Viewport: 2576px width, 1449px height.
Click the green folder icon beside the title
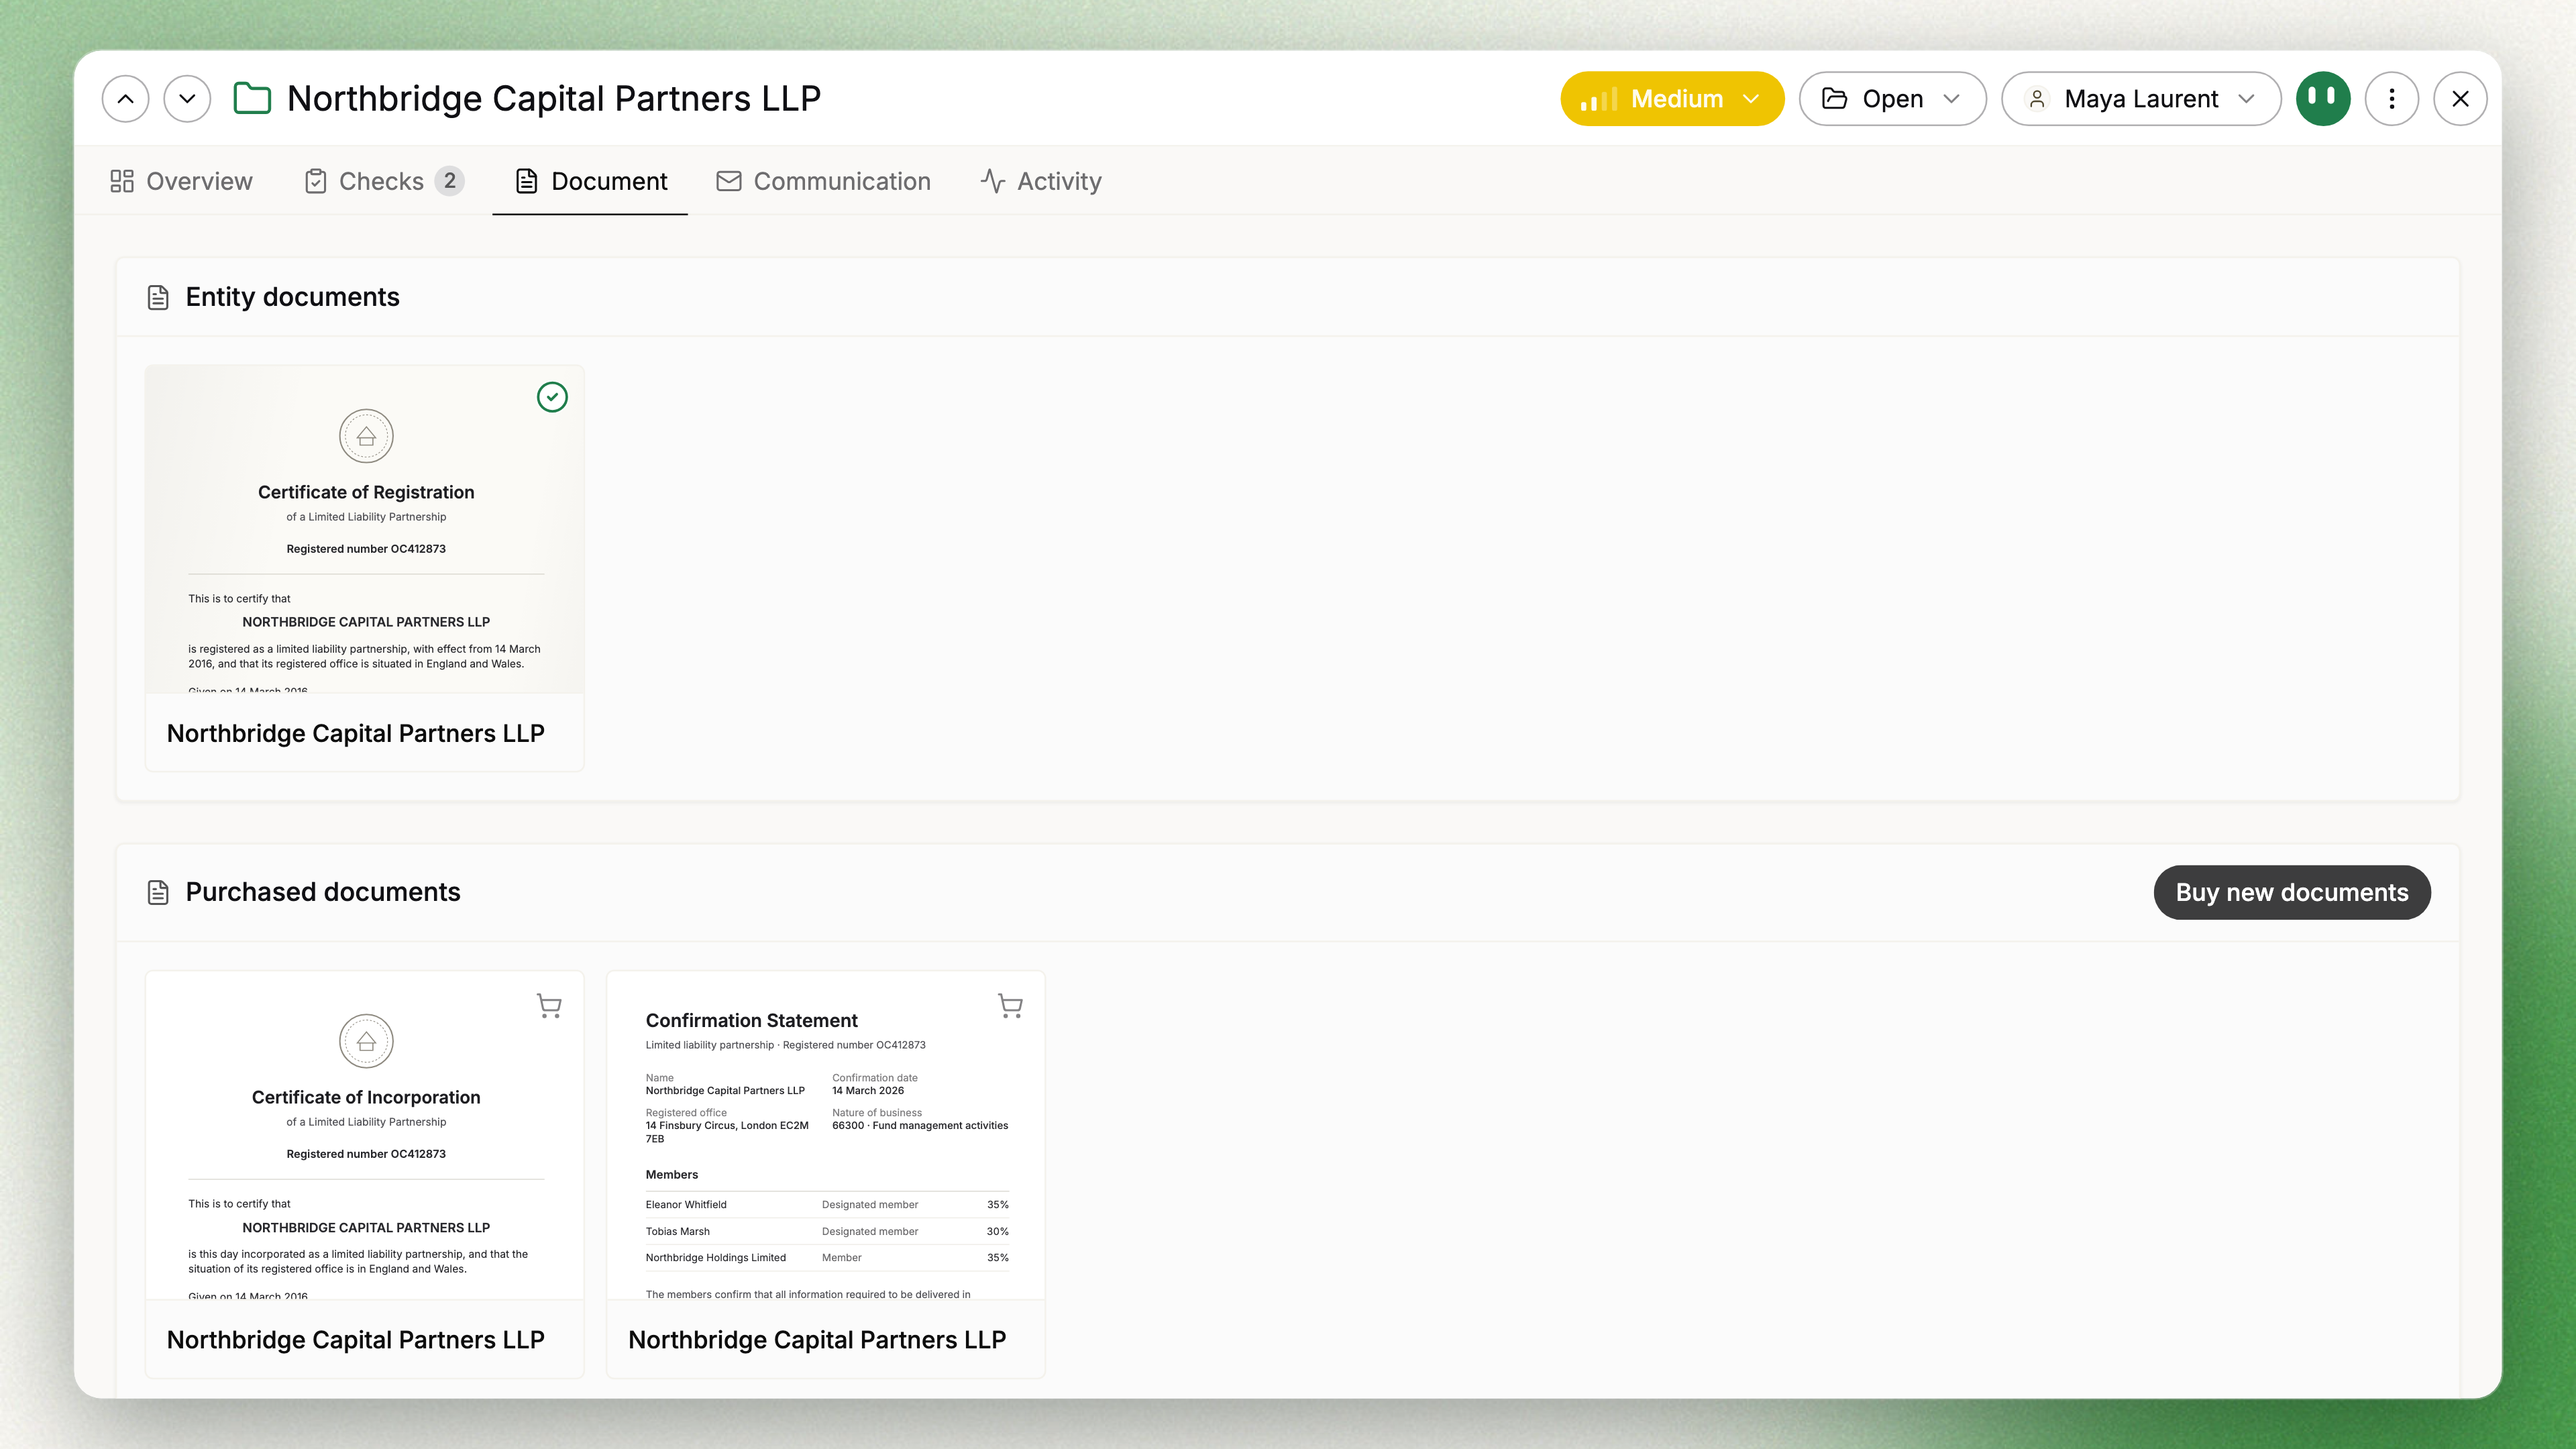tap(252, 98)
